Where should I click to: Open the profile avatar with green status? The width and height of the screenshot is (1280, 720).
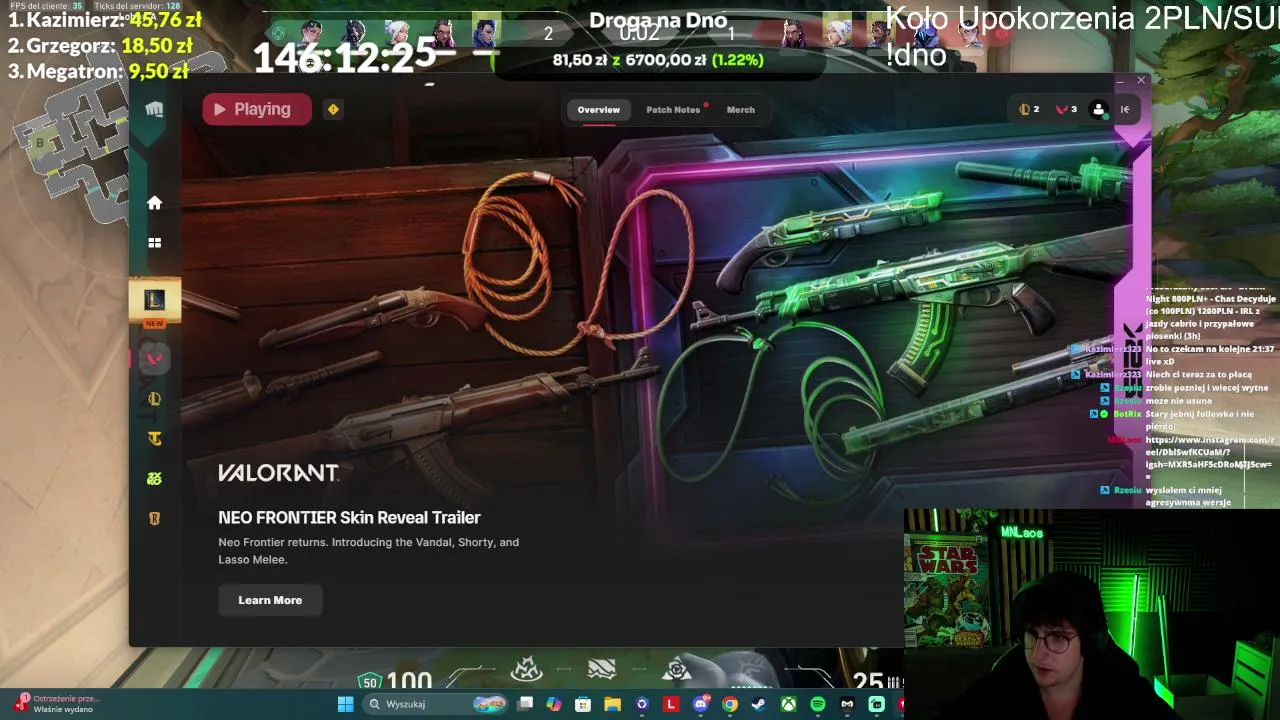pos(1099,110)
